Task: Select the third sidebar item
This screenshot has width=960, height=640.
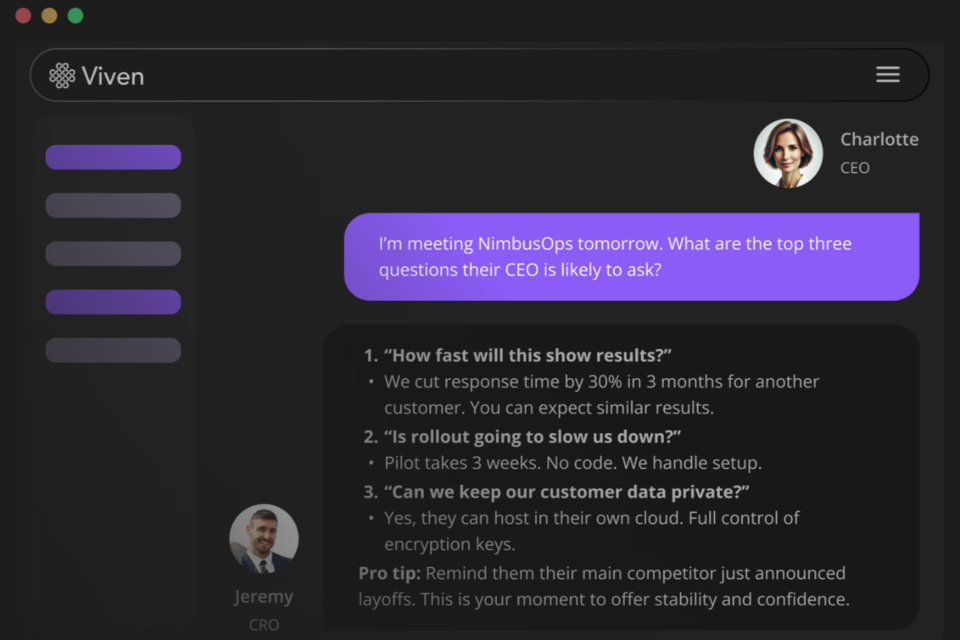Action: (x=113, y=253)
